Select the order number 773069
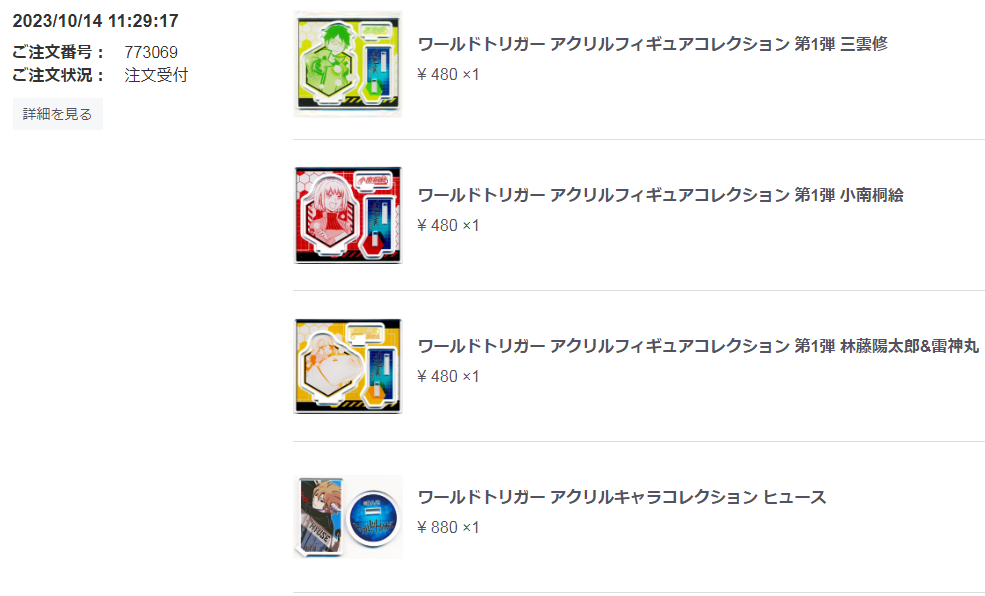This screenshot has width=985, height=596. (151, 52)
